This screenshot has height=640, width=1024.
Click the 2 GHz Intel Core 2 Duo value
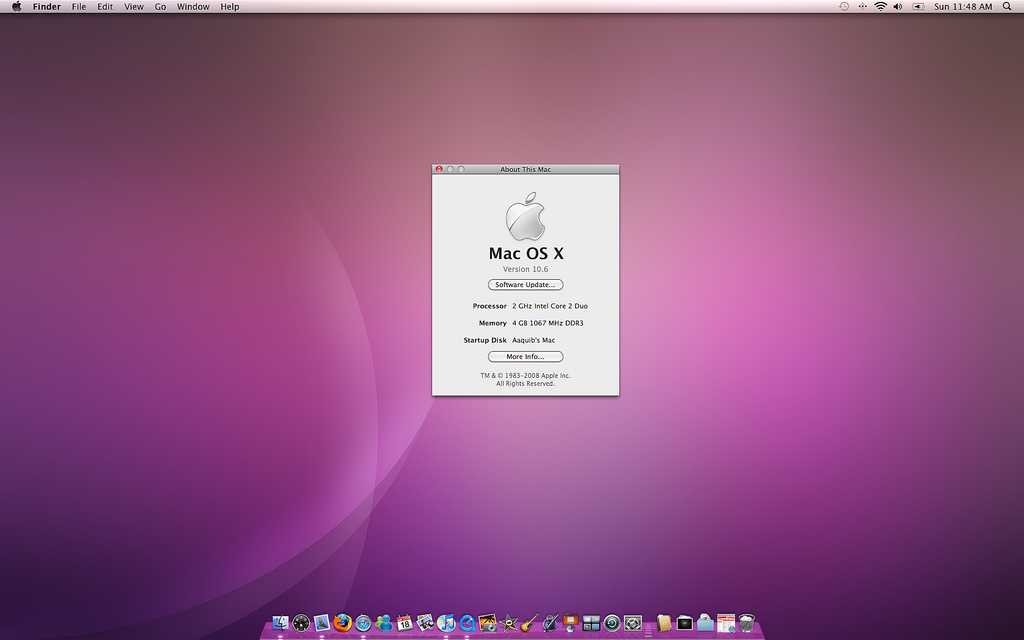click(550, 306)
